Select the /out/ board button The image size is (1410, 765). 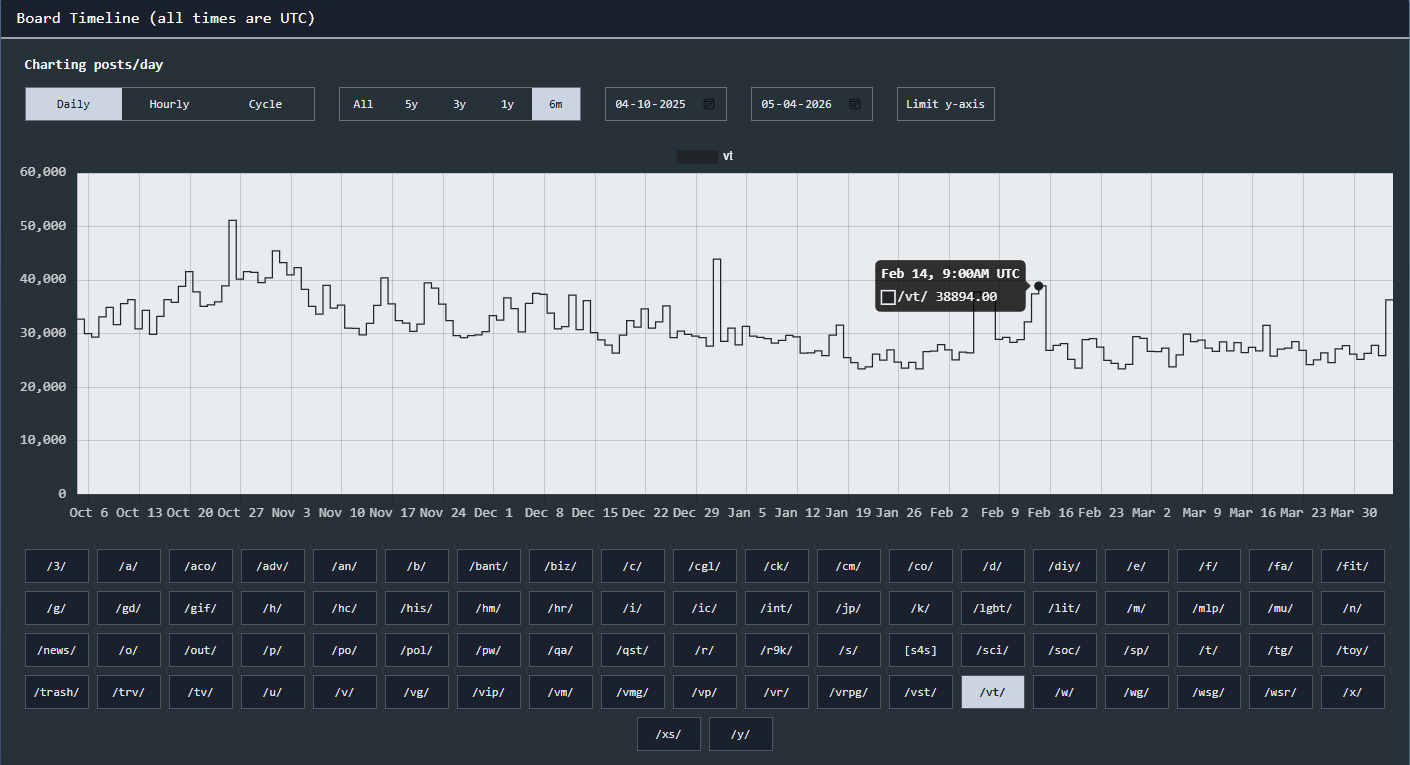201,650
